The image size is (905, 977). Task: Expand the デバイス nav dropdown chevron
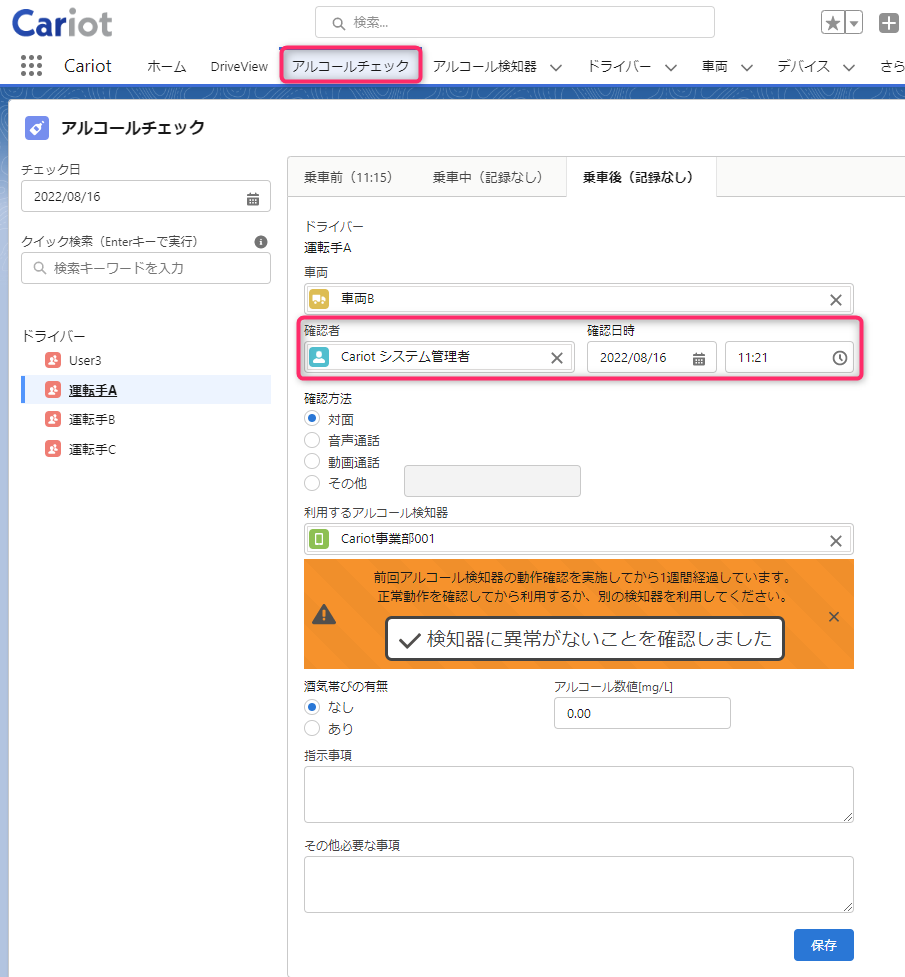848,67
